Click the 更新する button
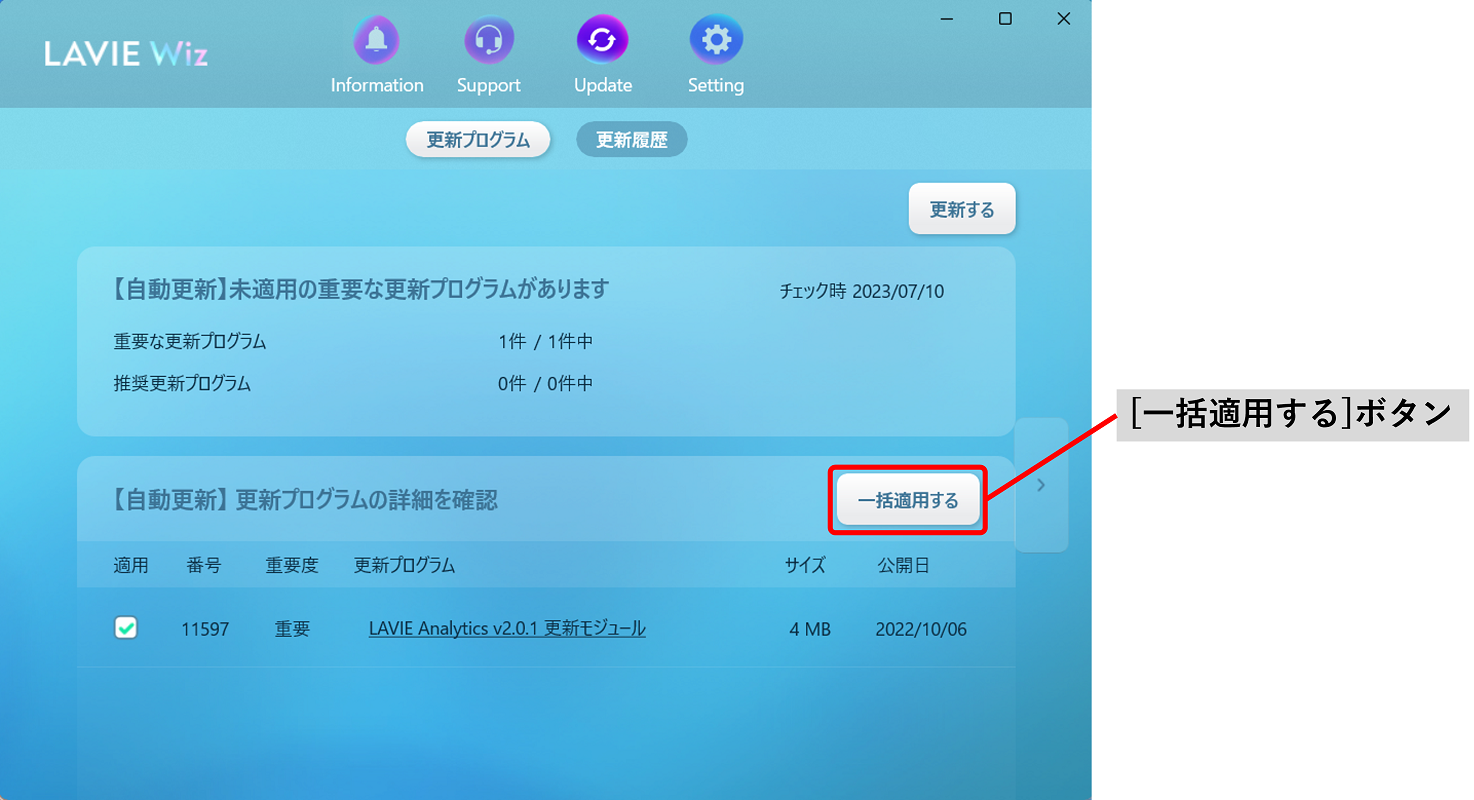The height and width of the screenshot is (800, 1474). click(x=960, y=208)
